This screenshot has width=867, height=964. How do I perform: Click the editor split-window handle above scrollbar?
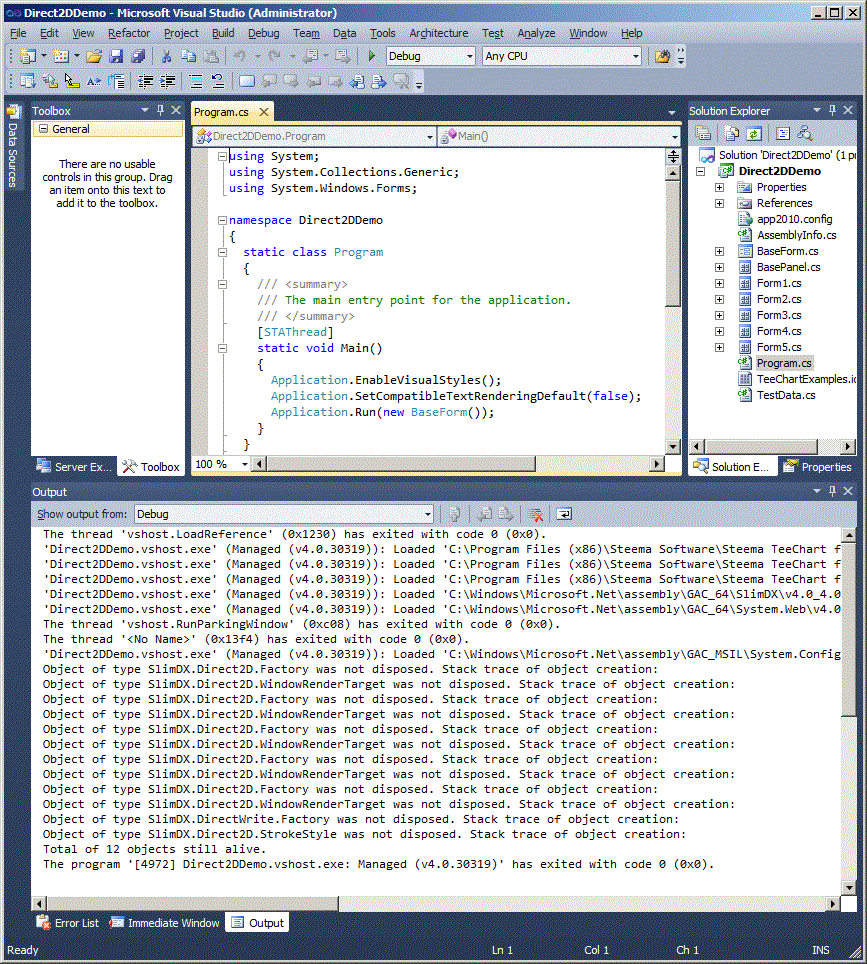(x=673, y=157)
